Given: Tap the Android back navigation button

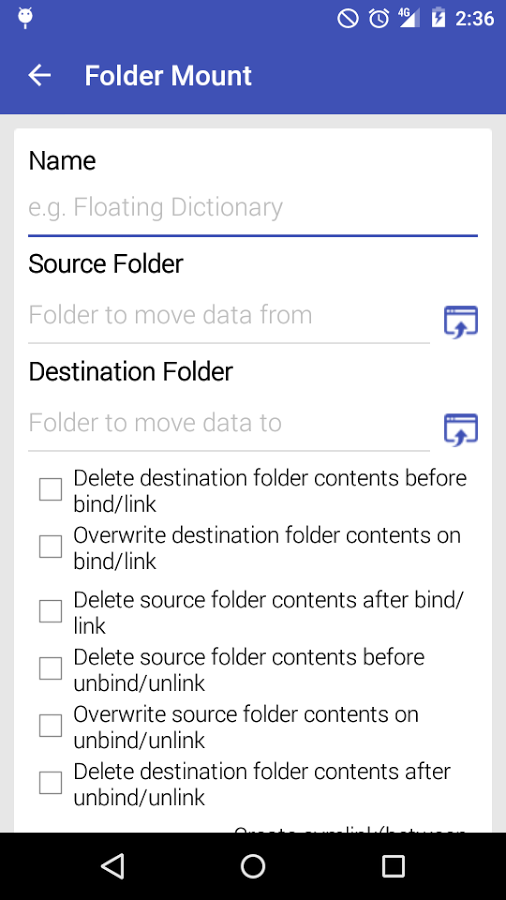Looking at the screenshot, I should click(112, 866).
